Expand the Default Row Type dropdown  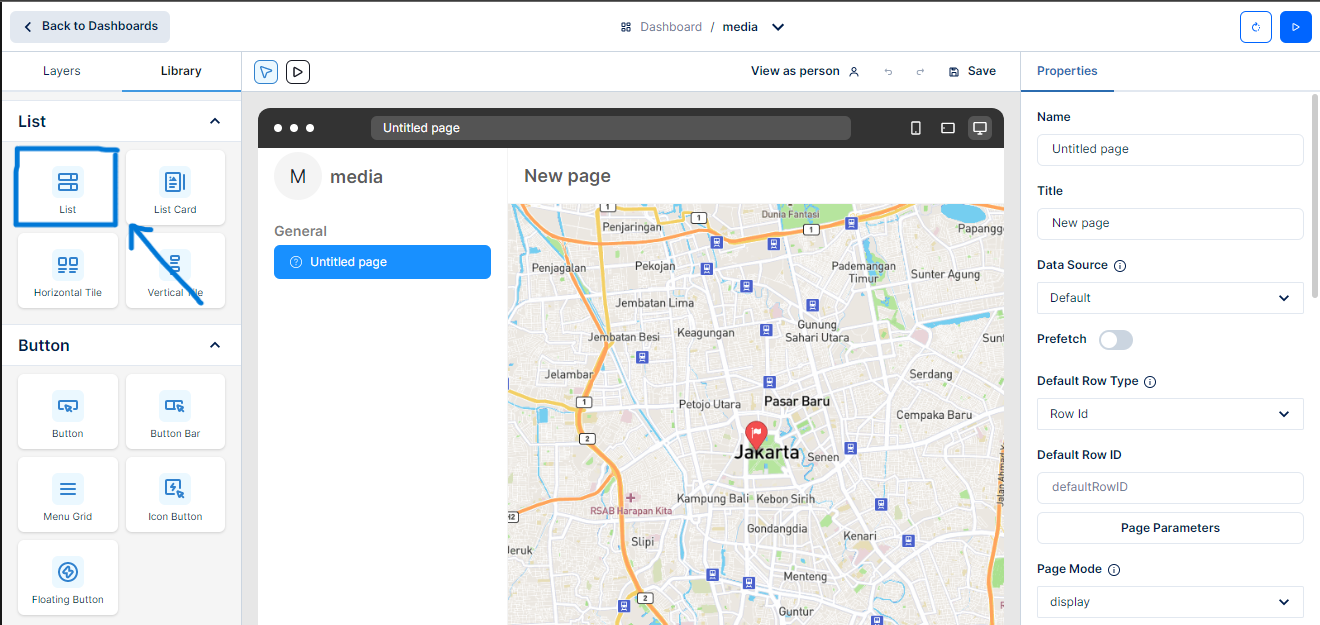coord(1170,414)
